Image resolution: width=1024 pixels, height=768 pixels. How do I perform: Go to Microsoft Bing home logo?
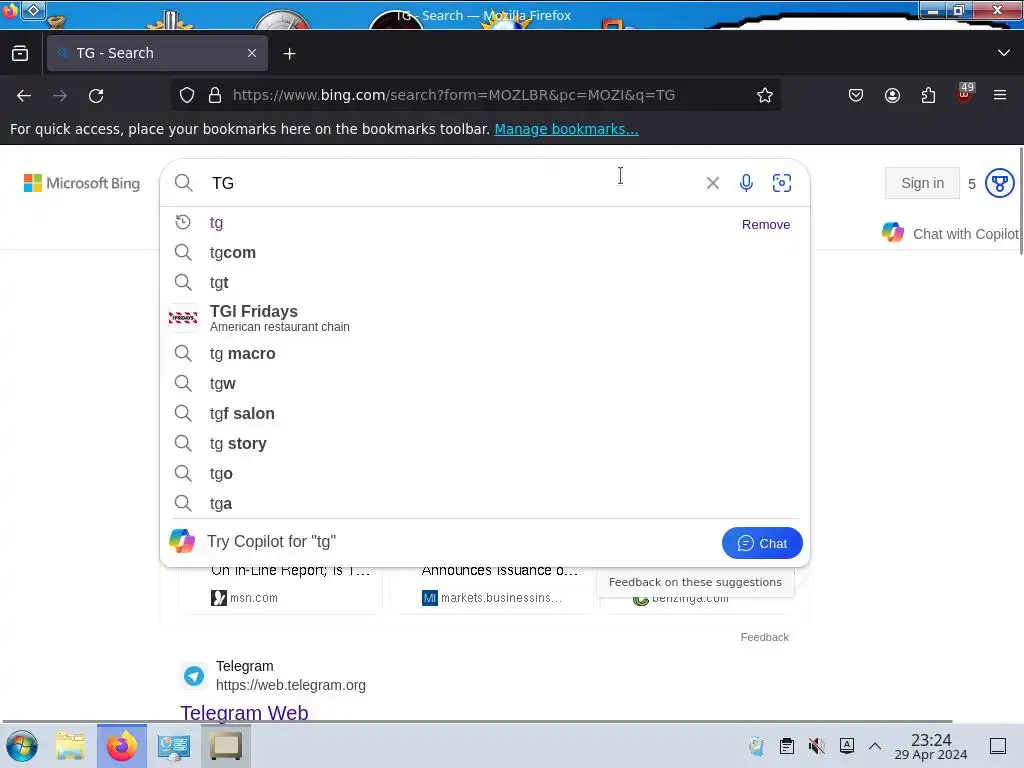(82, 183)
